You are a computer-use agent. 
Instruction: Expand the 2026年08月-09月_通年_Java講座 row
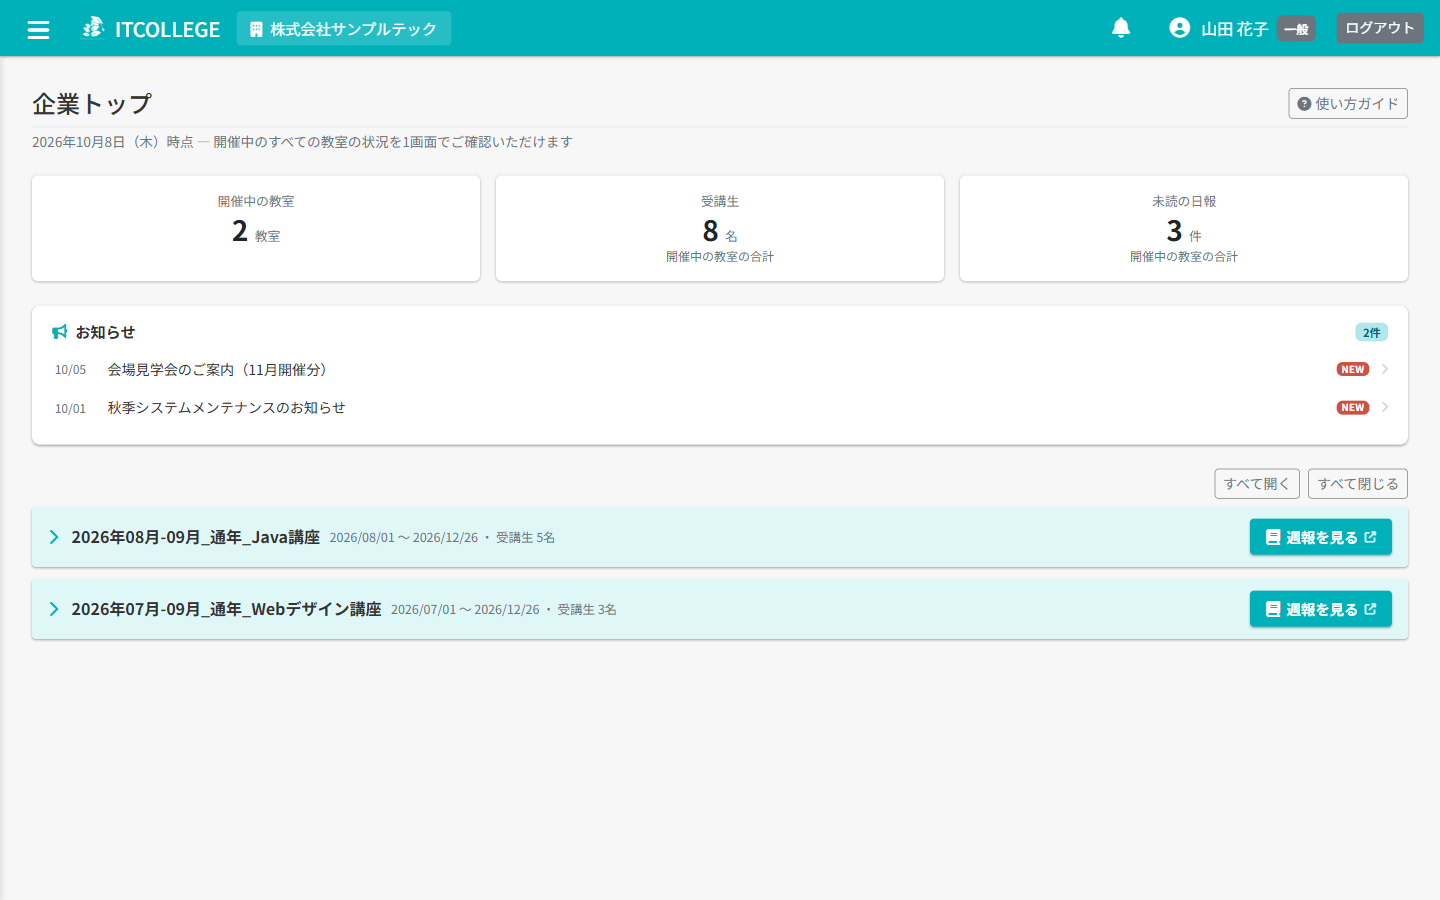[54, 537]
